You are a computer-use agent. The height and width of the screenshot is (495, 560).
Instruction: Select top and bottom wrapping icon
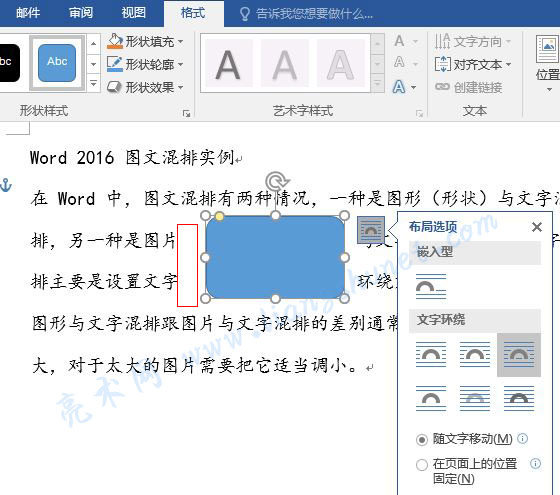[x=431, y=398]
